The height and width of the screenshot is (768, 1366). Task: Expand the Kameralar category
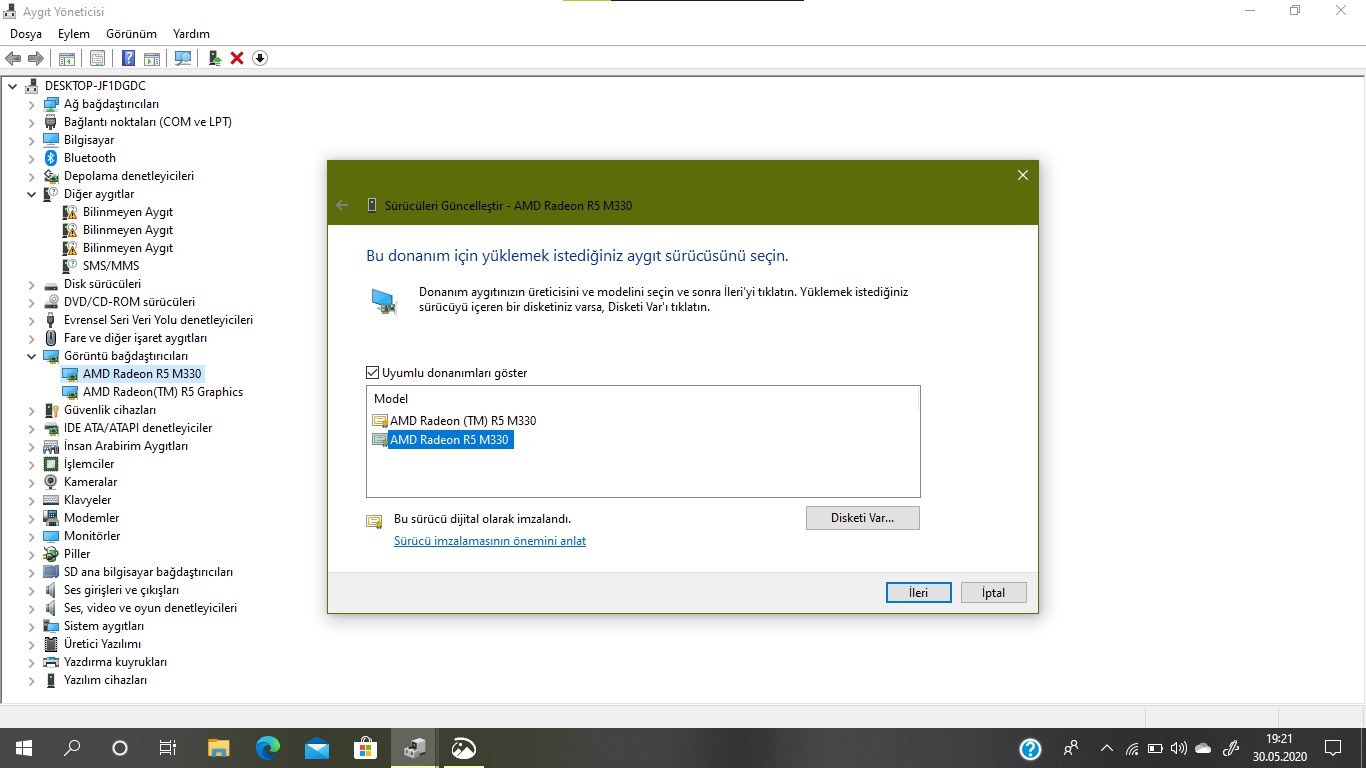click(x=32, y=482)
